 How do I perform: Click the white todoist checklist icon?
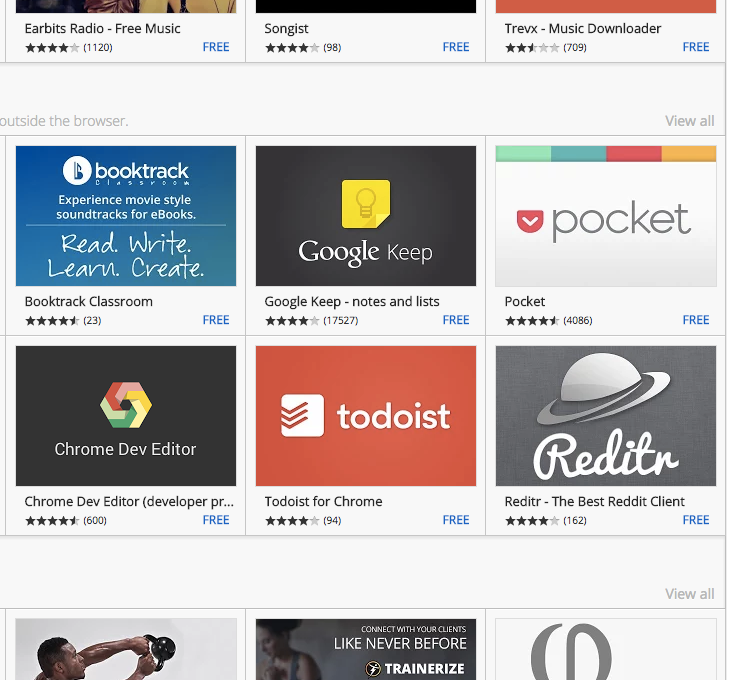point(302,416)
